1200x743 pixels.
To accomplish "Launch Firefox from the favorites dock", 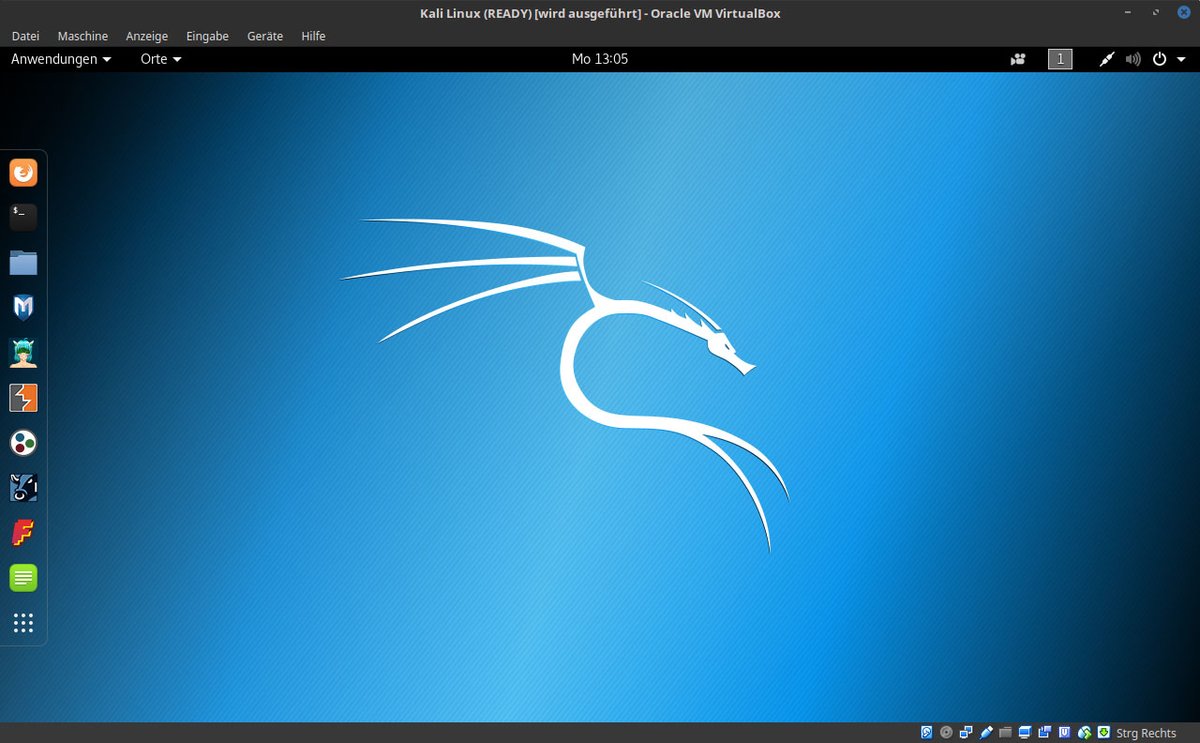I will [x=23, y=172].
